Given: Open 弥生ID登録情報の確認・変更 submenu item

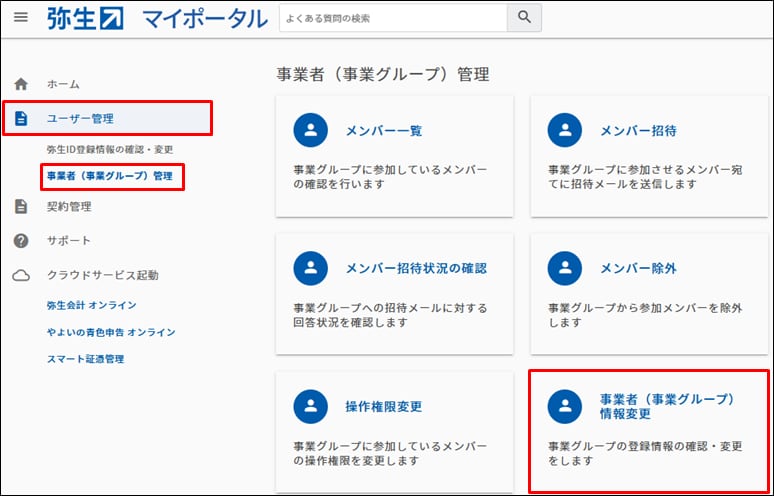Looking at the screenshot, I should (110, 149).
